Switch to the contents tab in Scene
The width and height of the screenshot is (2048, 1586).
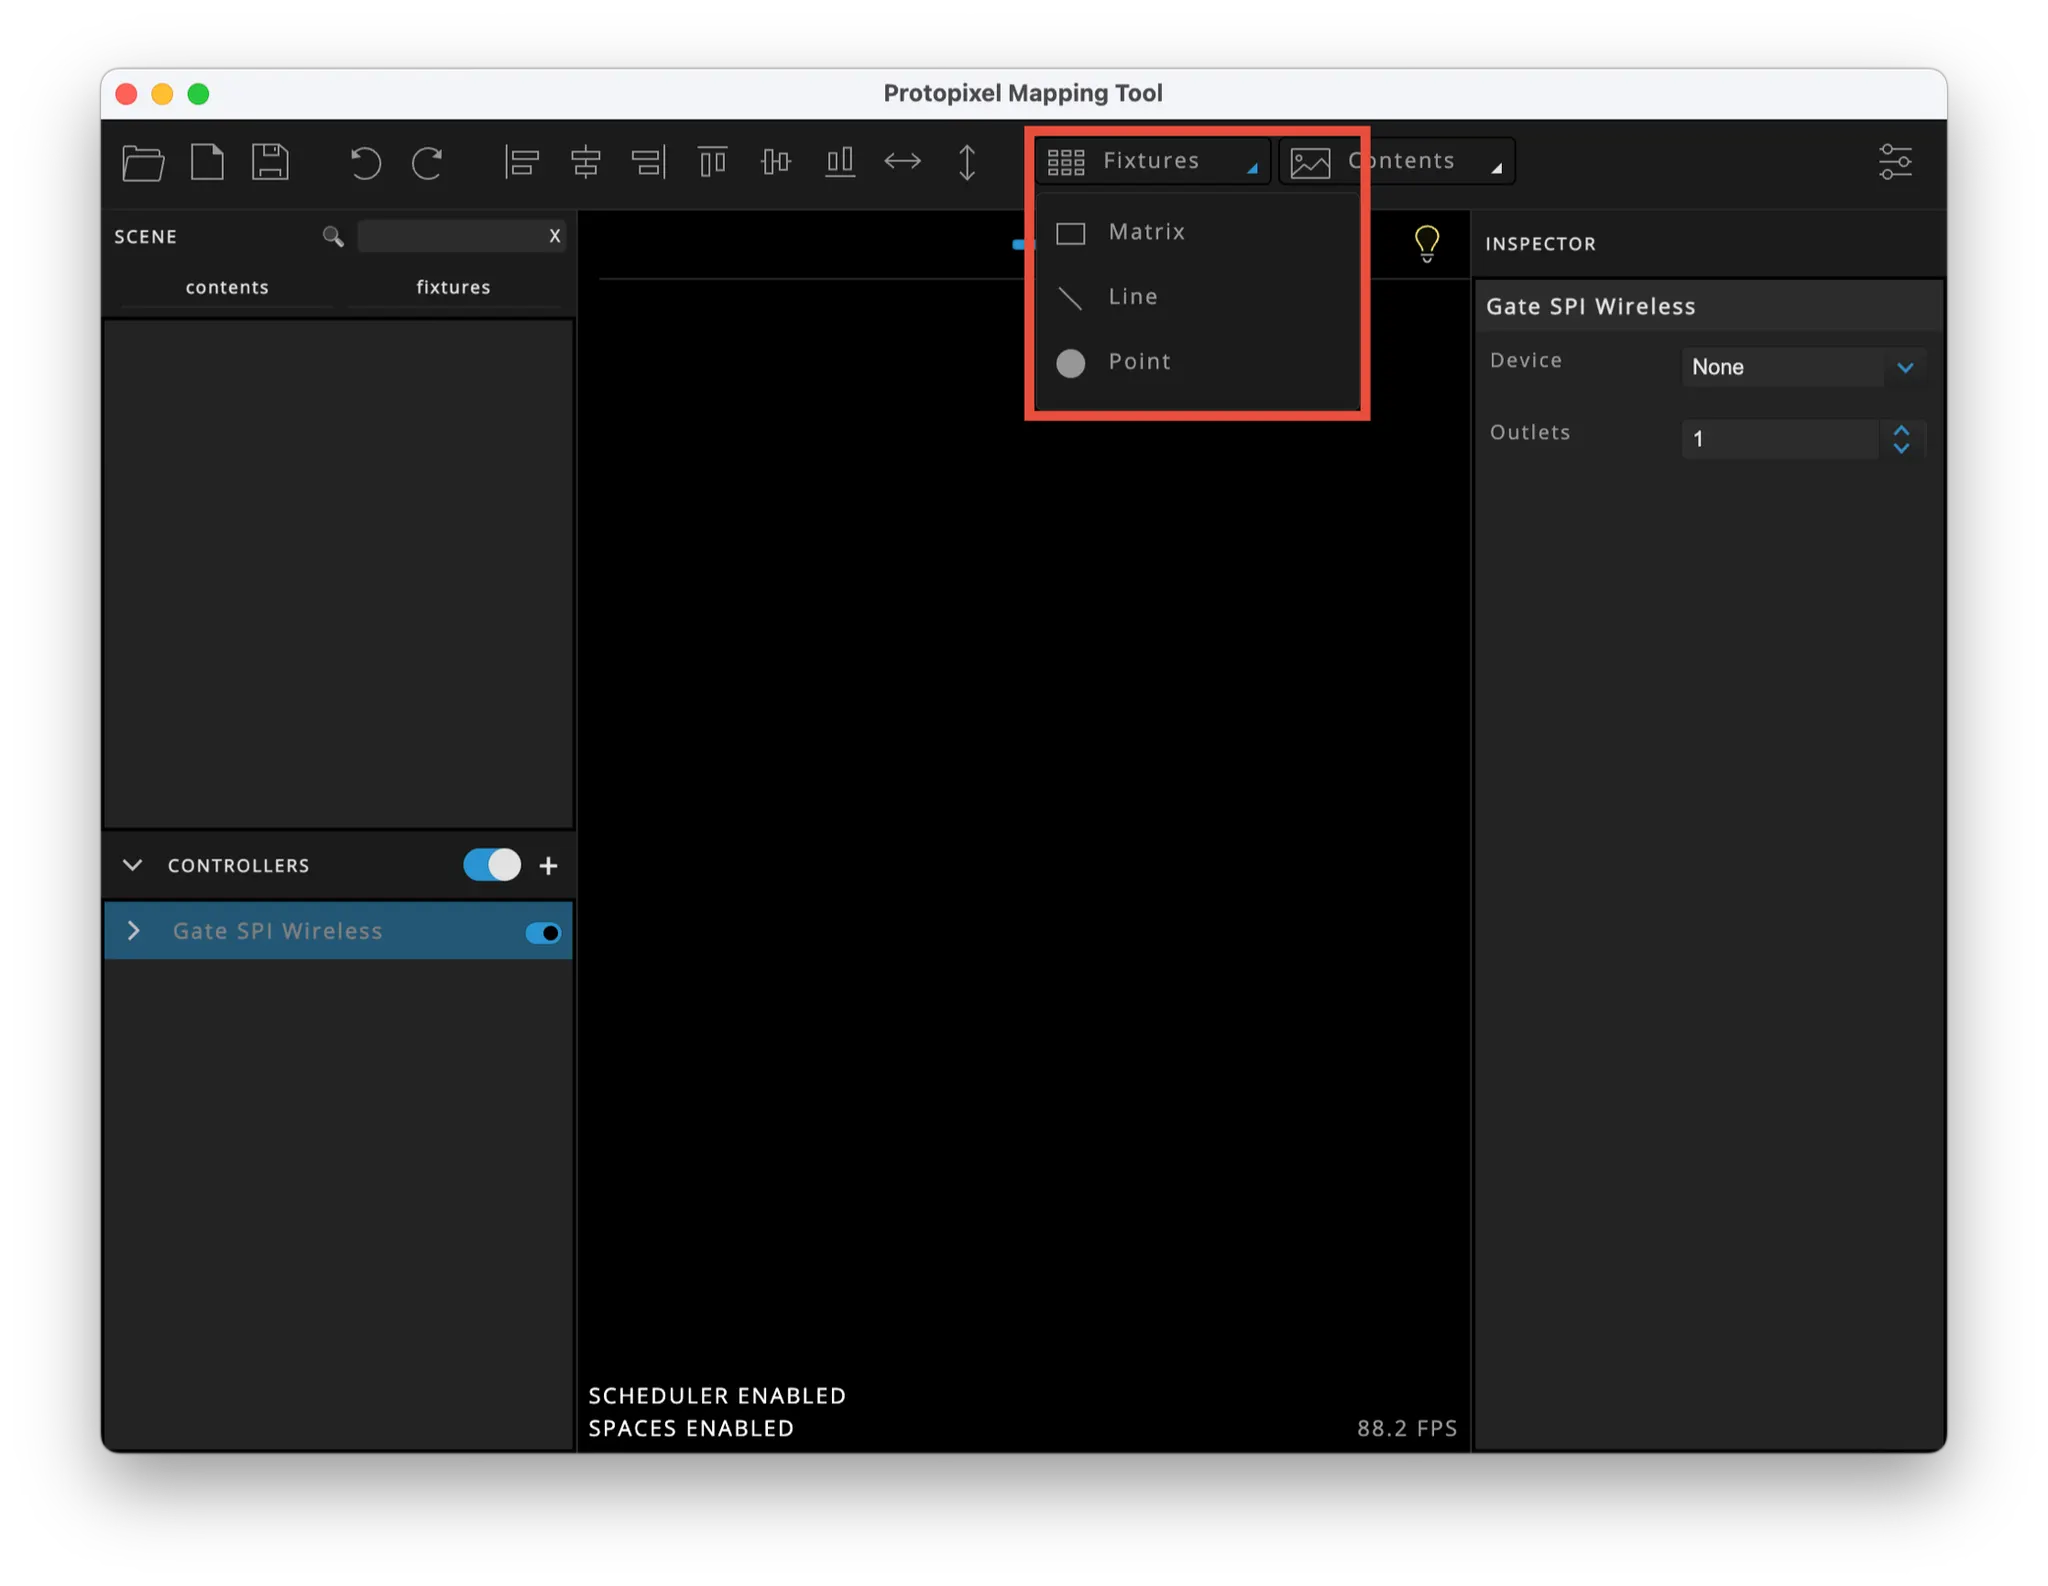coord(227,287)
